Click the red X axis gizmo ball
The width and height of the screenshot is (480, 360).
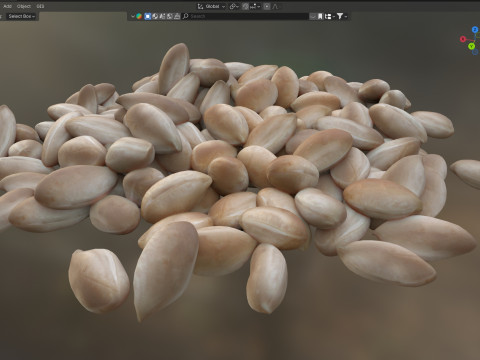click(x=463, y=39)
